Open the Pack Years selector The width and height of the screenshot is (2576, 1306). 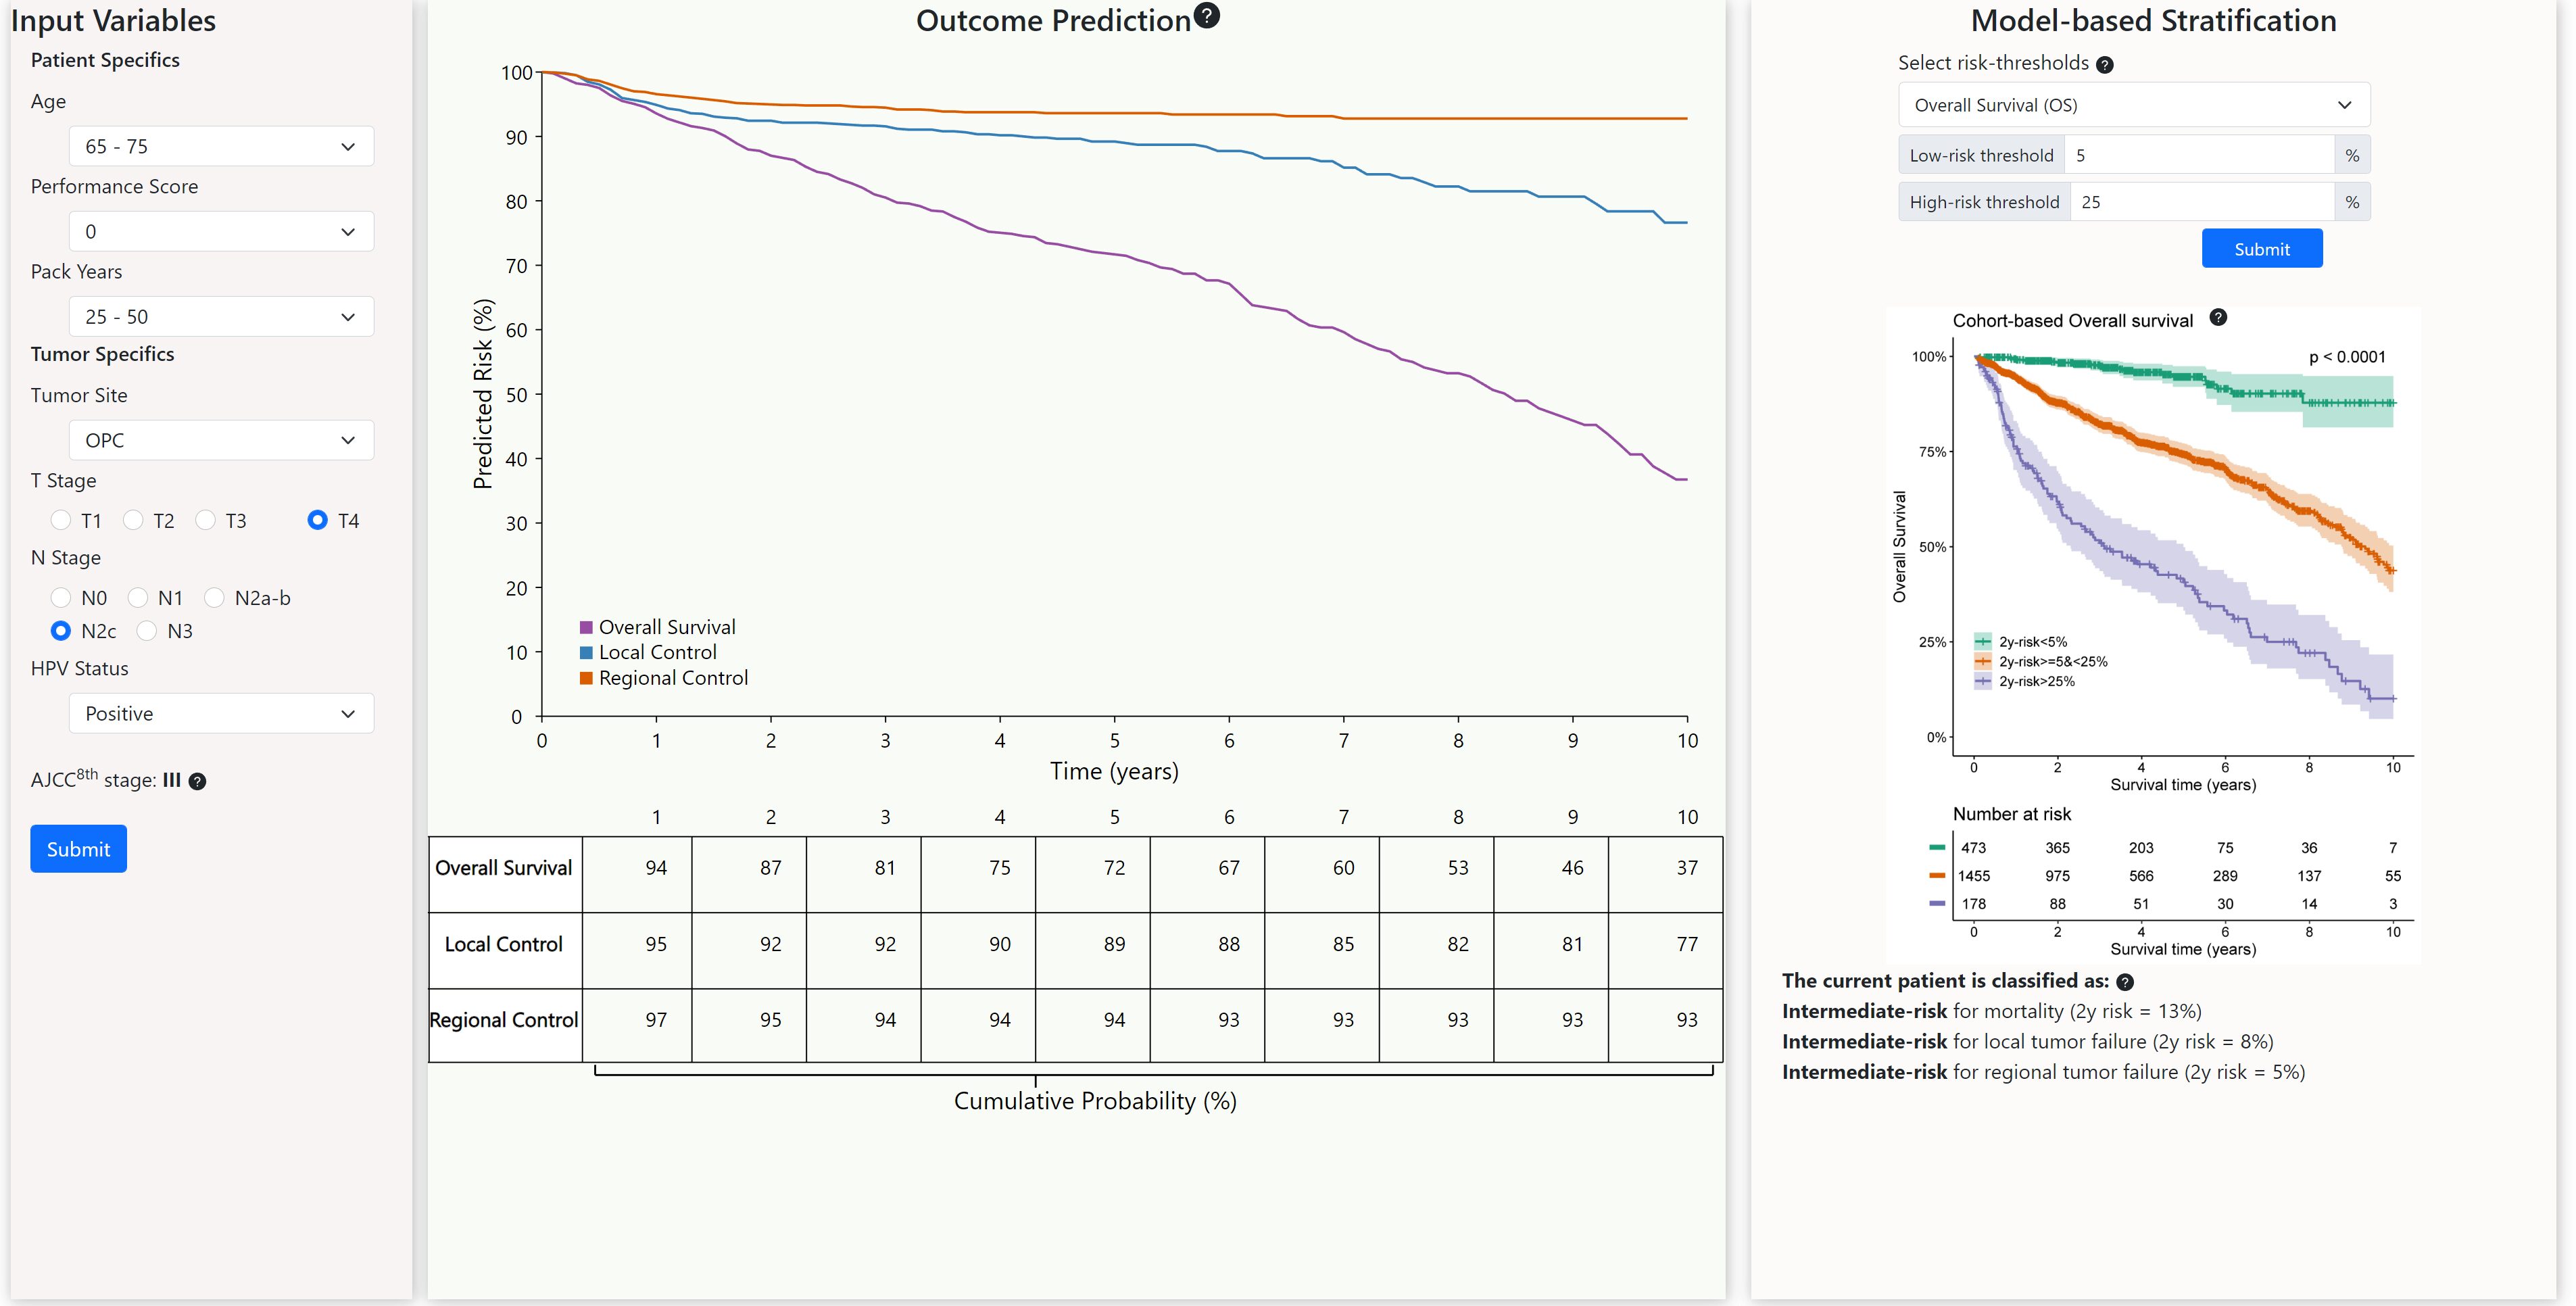point(221,316)
